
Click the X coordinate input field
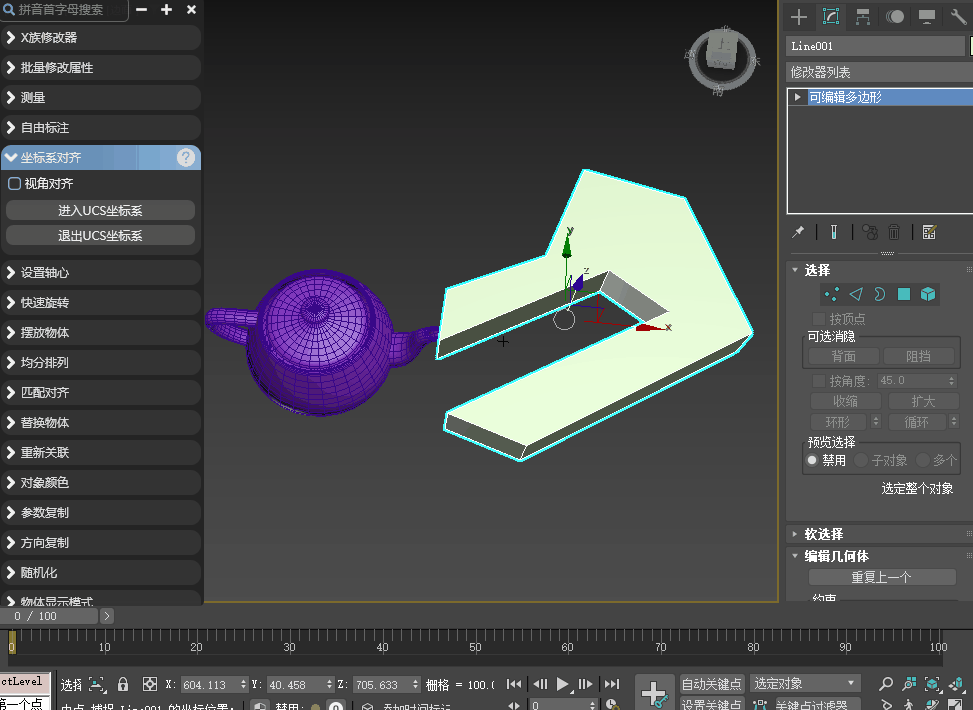click(210, 685)
